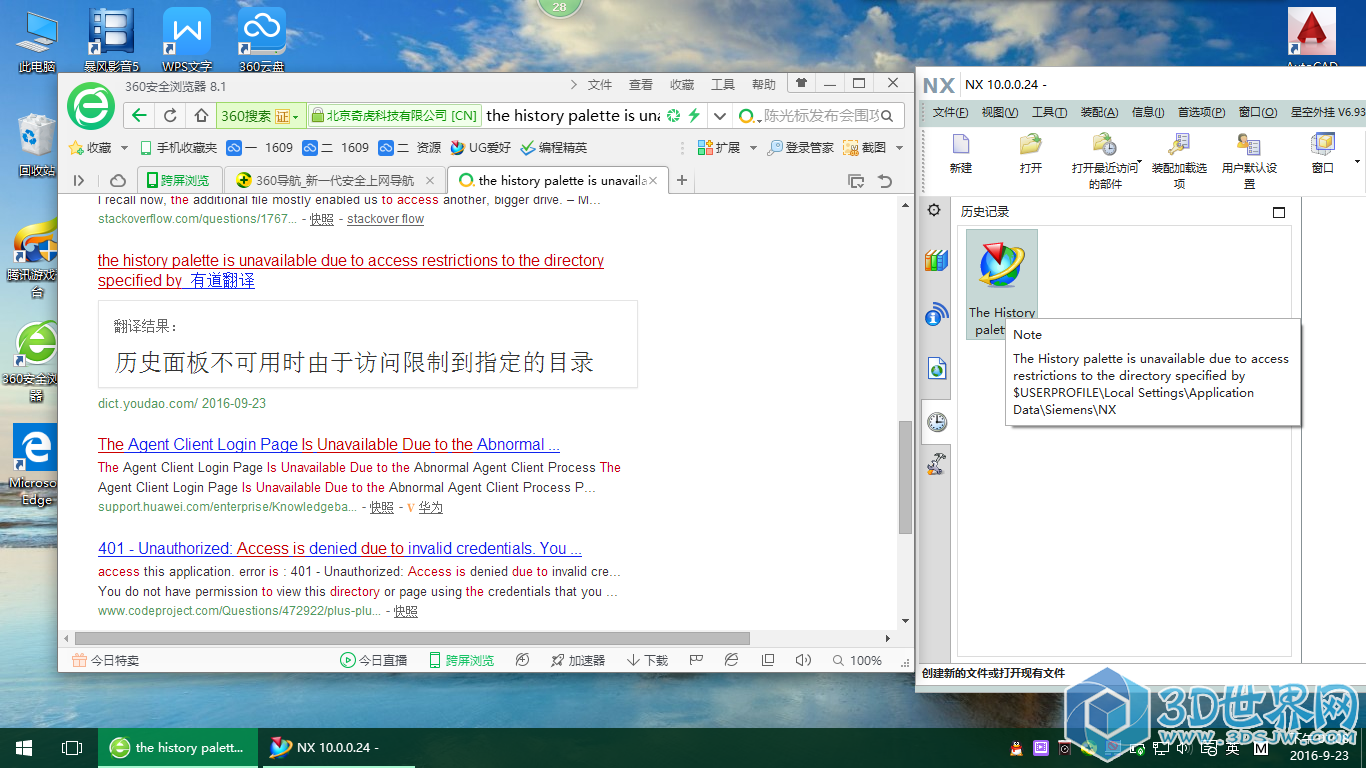Open recently visited parts icon in NX
The image size is (1366, 768).
pyautogui.click(x=1104, y=144)
